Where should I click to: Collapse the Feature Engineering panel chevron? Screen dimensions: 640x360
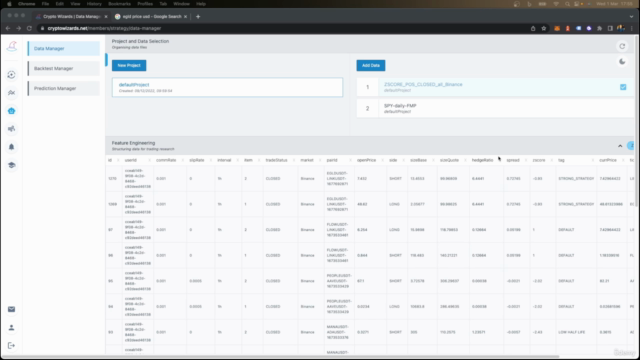pos(620,146)
